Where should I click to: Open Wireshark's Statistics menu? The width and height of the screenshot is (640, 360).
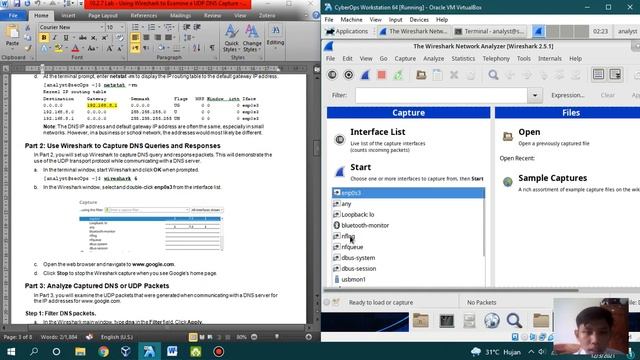coord(463,59)
